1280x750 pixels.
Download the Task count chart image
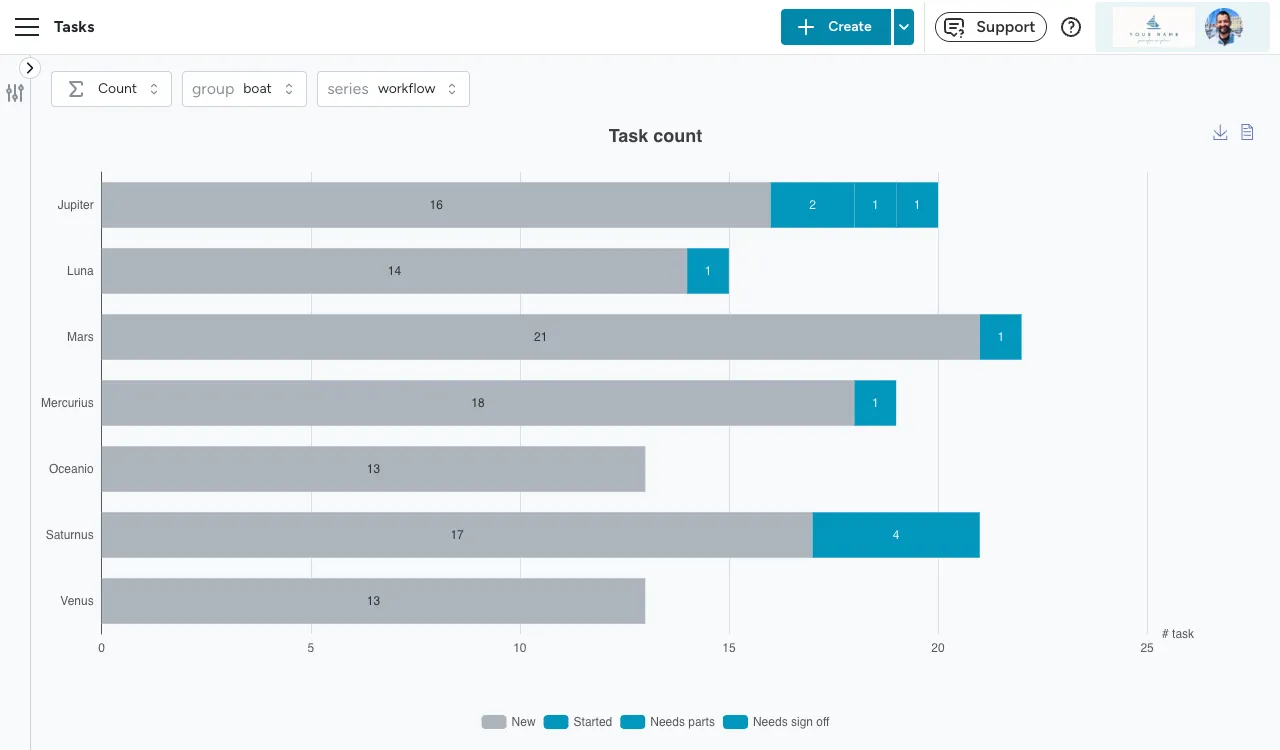[1220, 131]
